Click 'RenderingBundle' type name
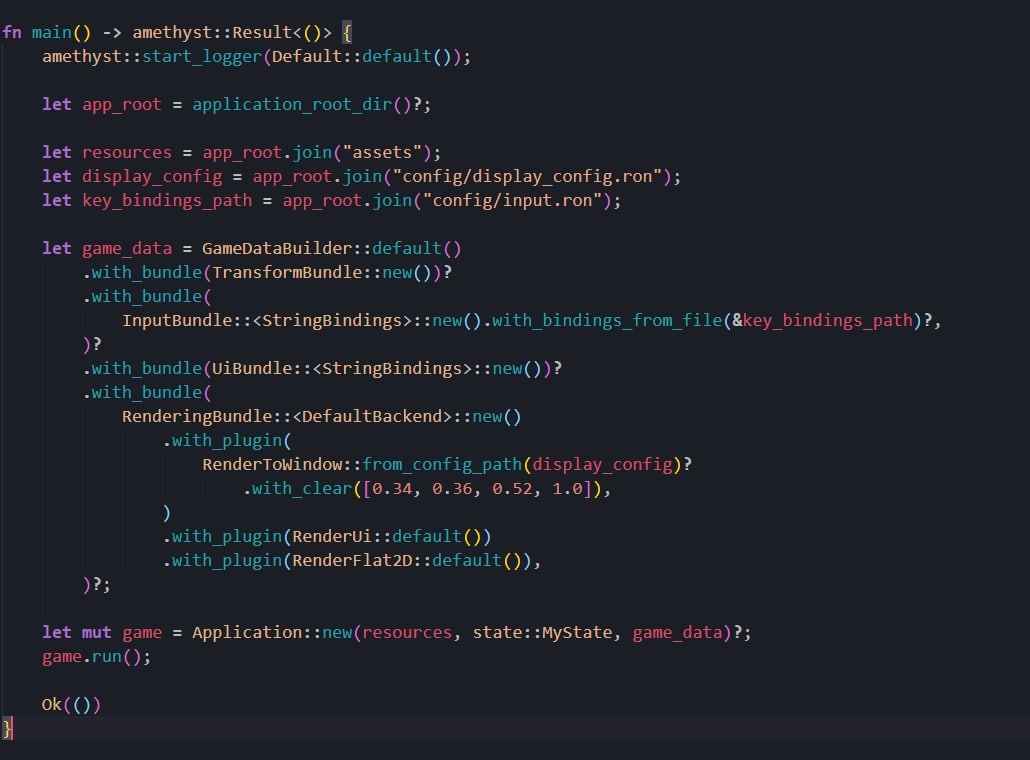 tap(197, 416)
